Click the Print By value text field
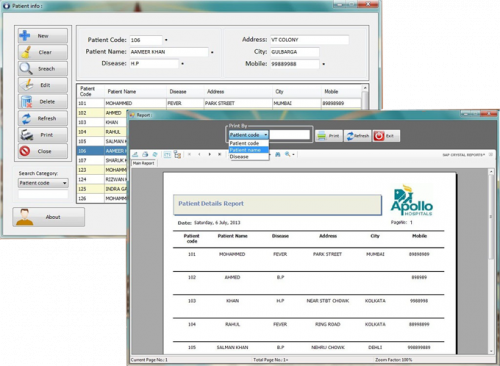Screen dimensions: 500x366 click(290, 135)
